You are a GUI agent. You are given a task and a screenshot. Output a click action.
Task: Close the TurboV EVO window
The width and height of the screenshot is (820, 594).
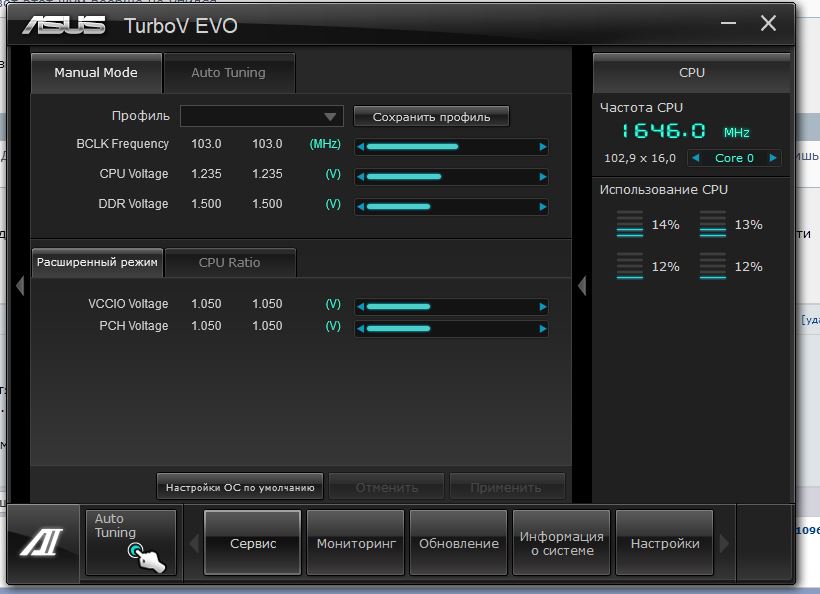point(768,23)
